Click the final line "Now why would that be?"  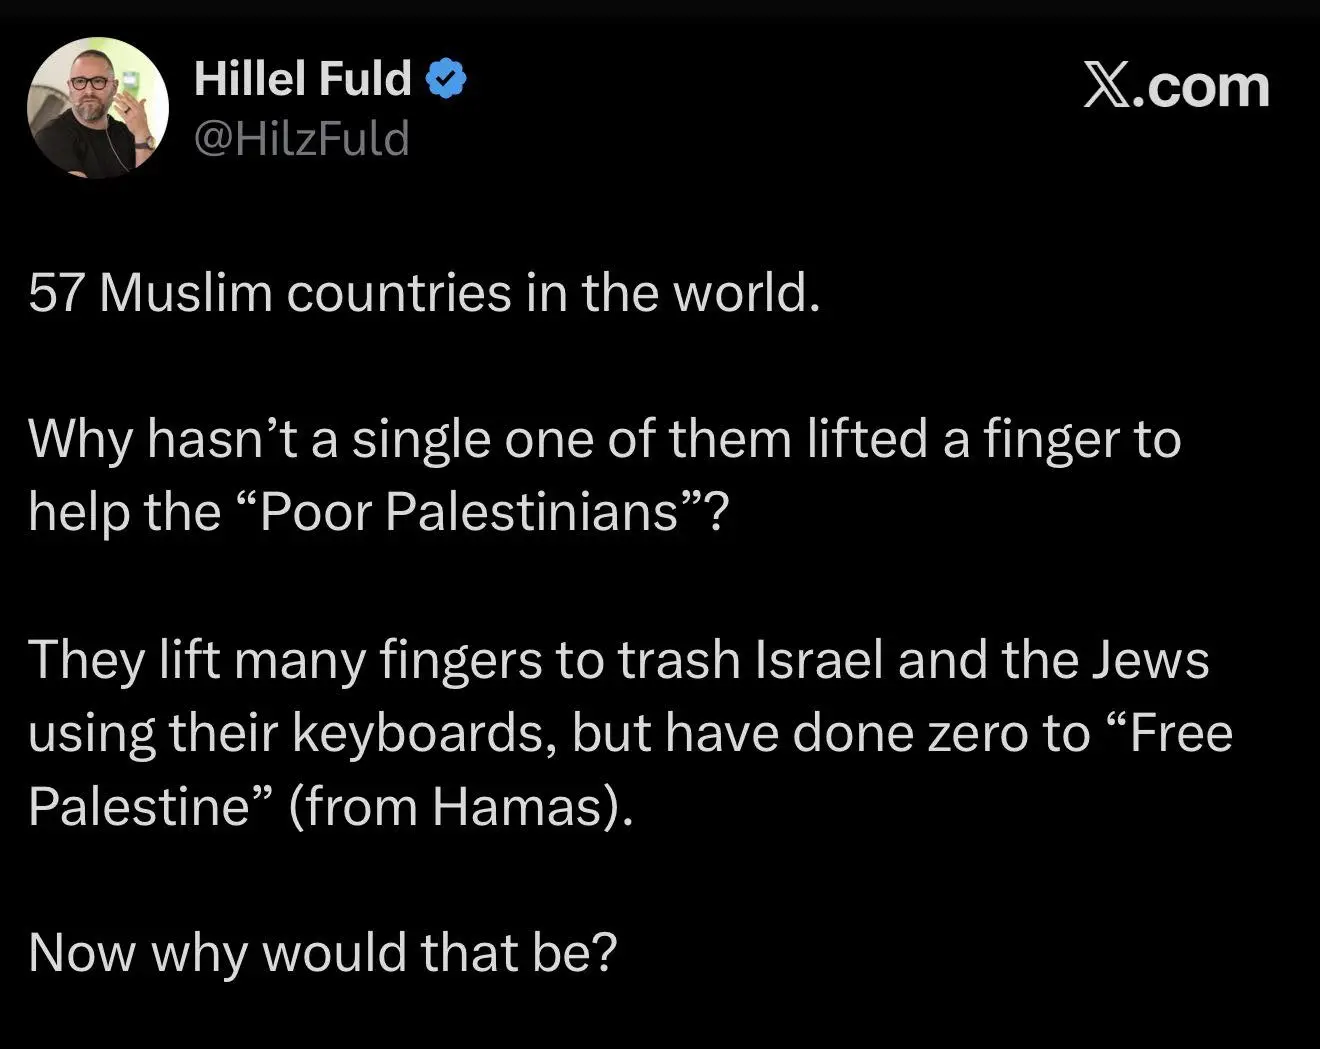click(322, 952)
